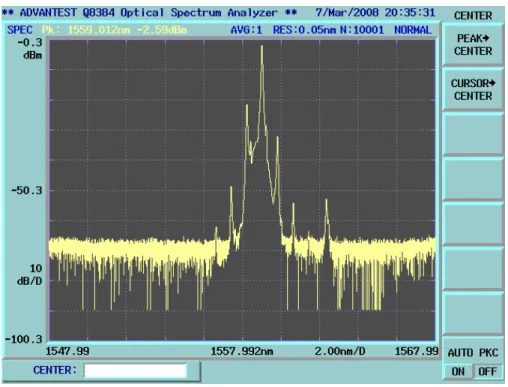Click the CENTER input field
This screenshot has width=508, height=387.
135,371
